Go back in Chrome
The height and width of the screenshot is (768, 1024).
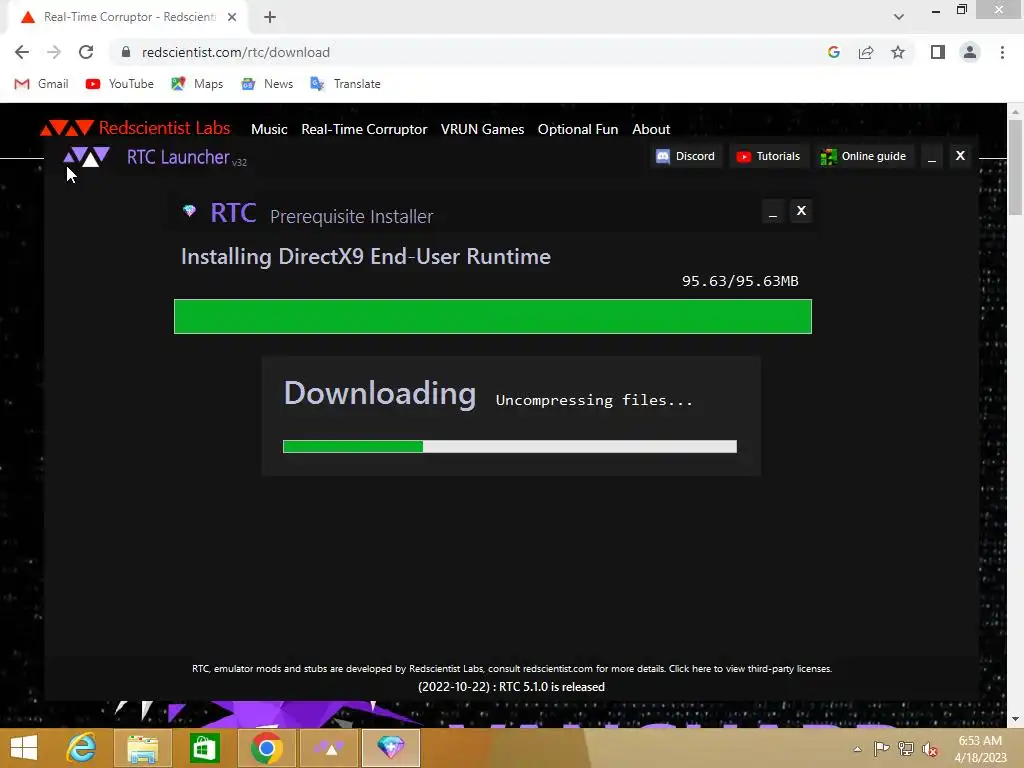(x=22, y=52)
